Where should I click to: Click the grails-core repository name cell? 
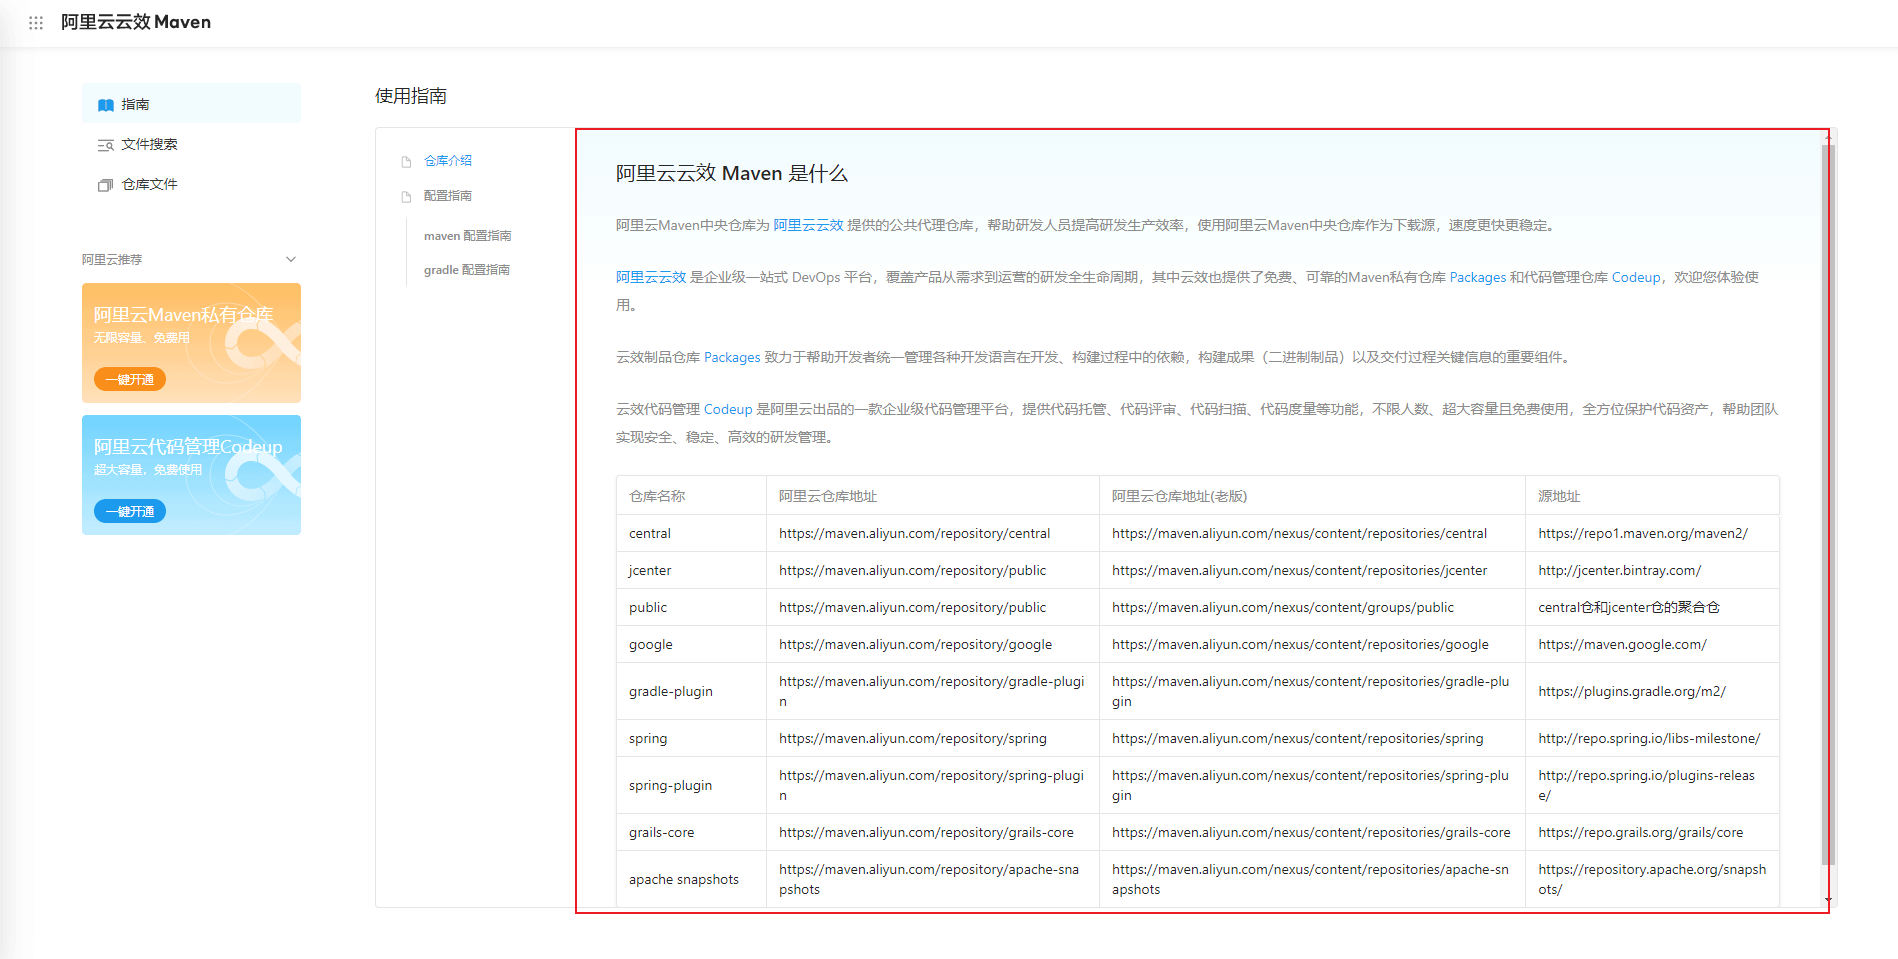click(x=691, y=832)
